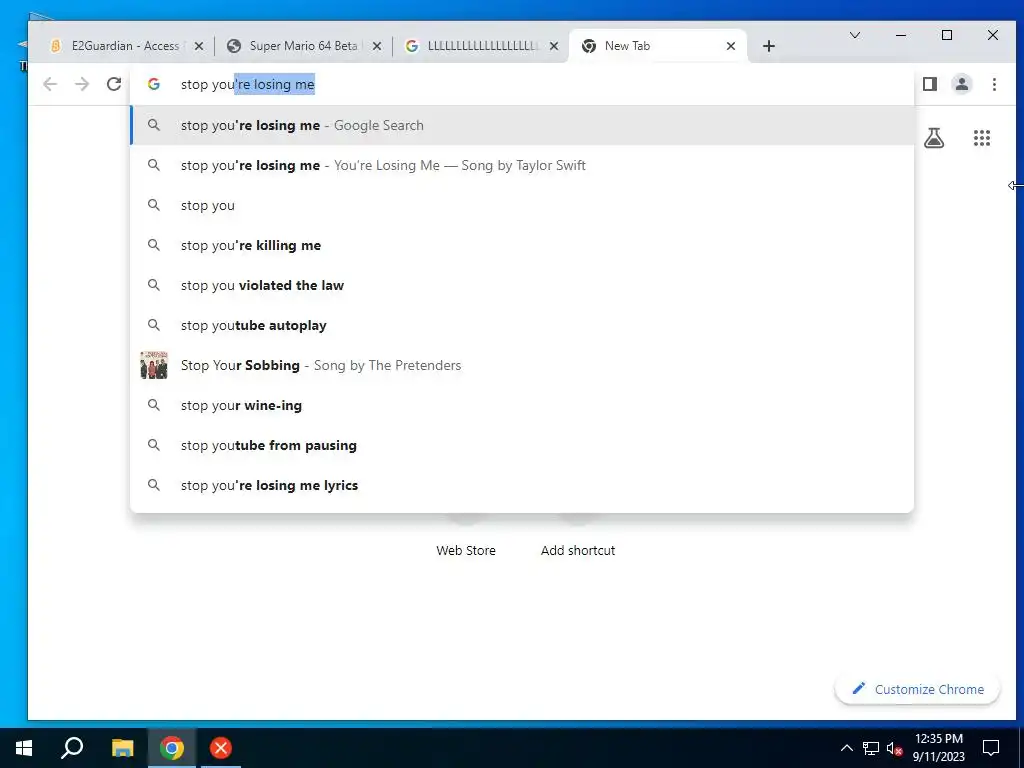
Task: Select 'stop youtube autoplay' suggestion
Action: [522, 325]
